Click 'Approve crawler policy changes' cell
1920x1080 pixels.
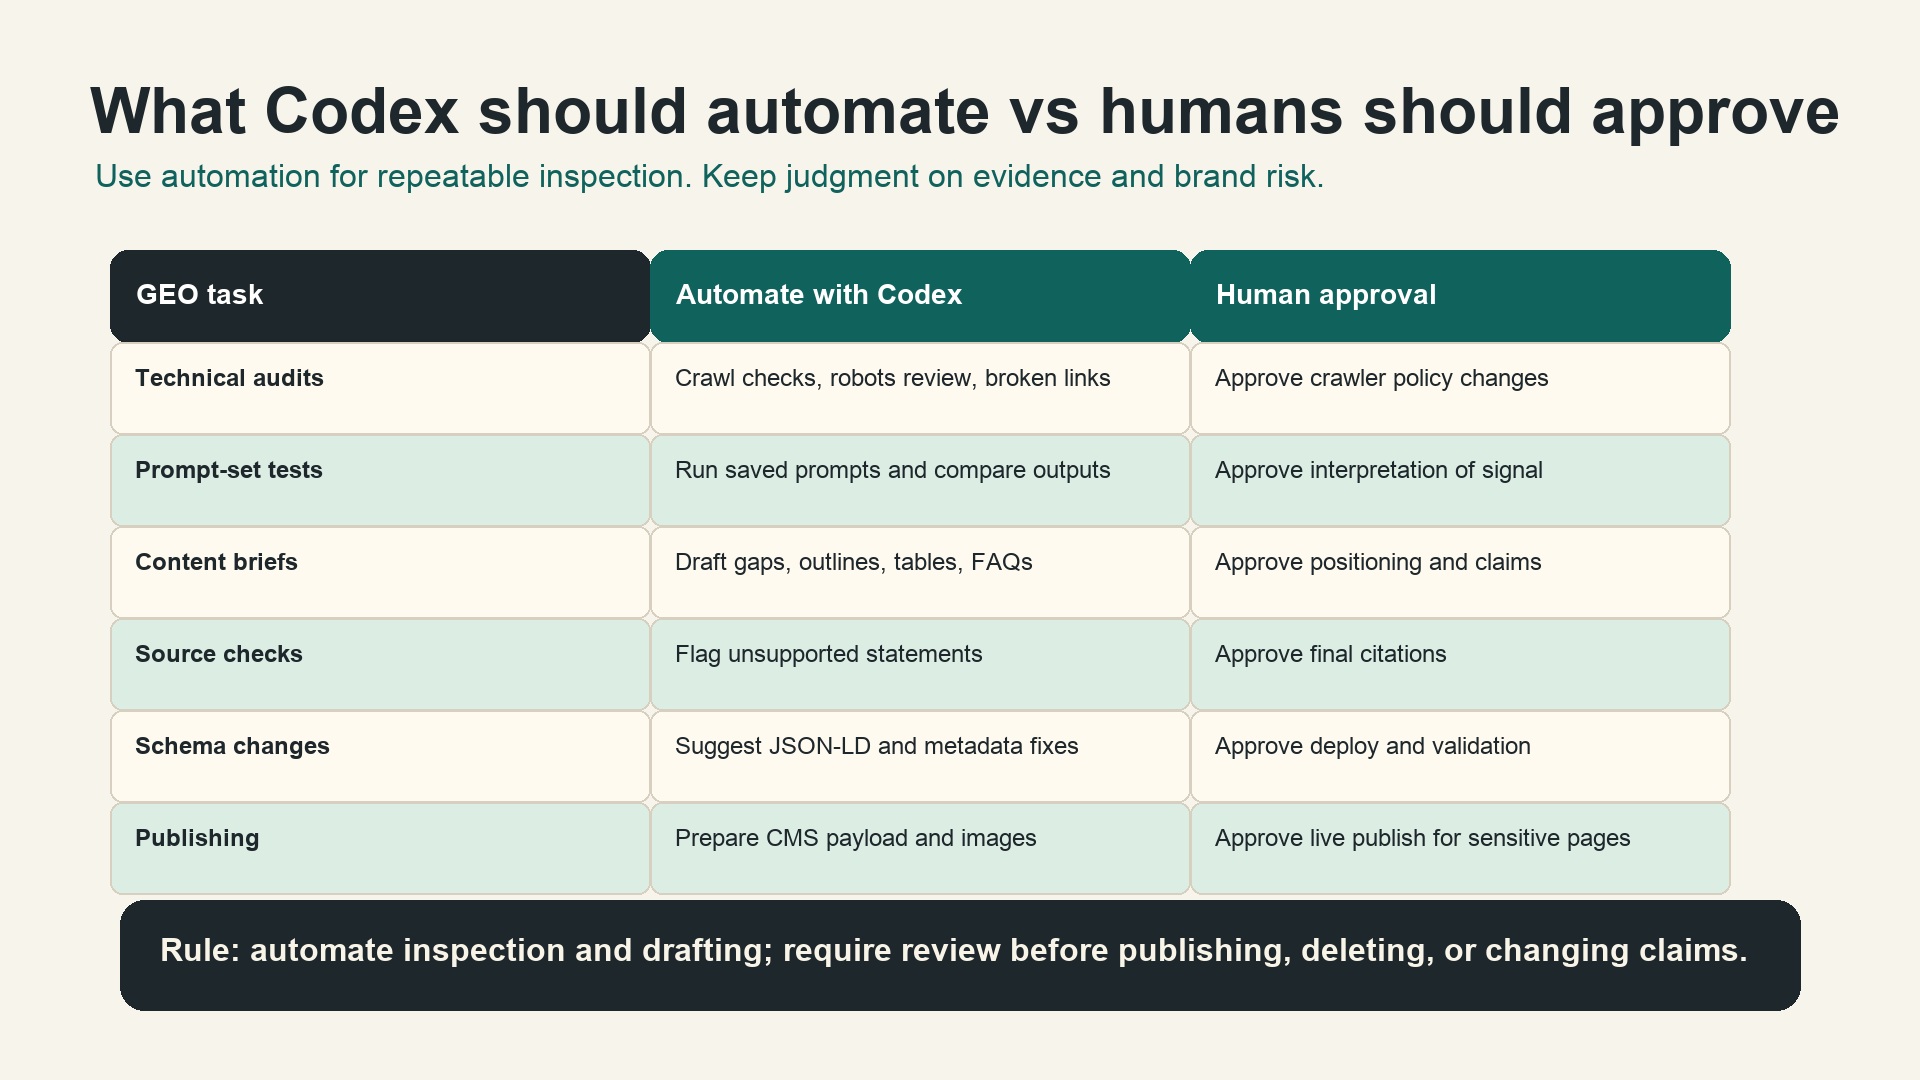pyautogui.click(x=1460, y=388)
